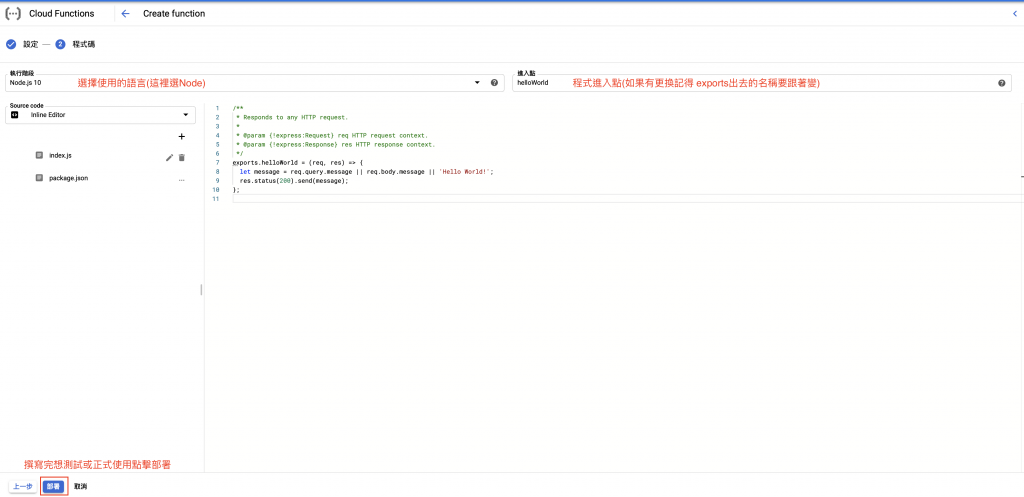Click the step 2 程式碼 circle

[60, 44]
